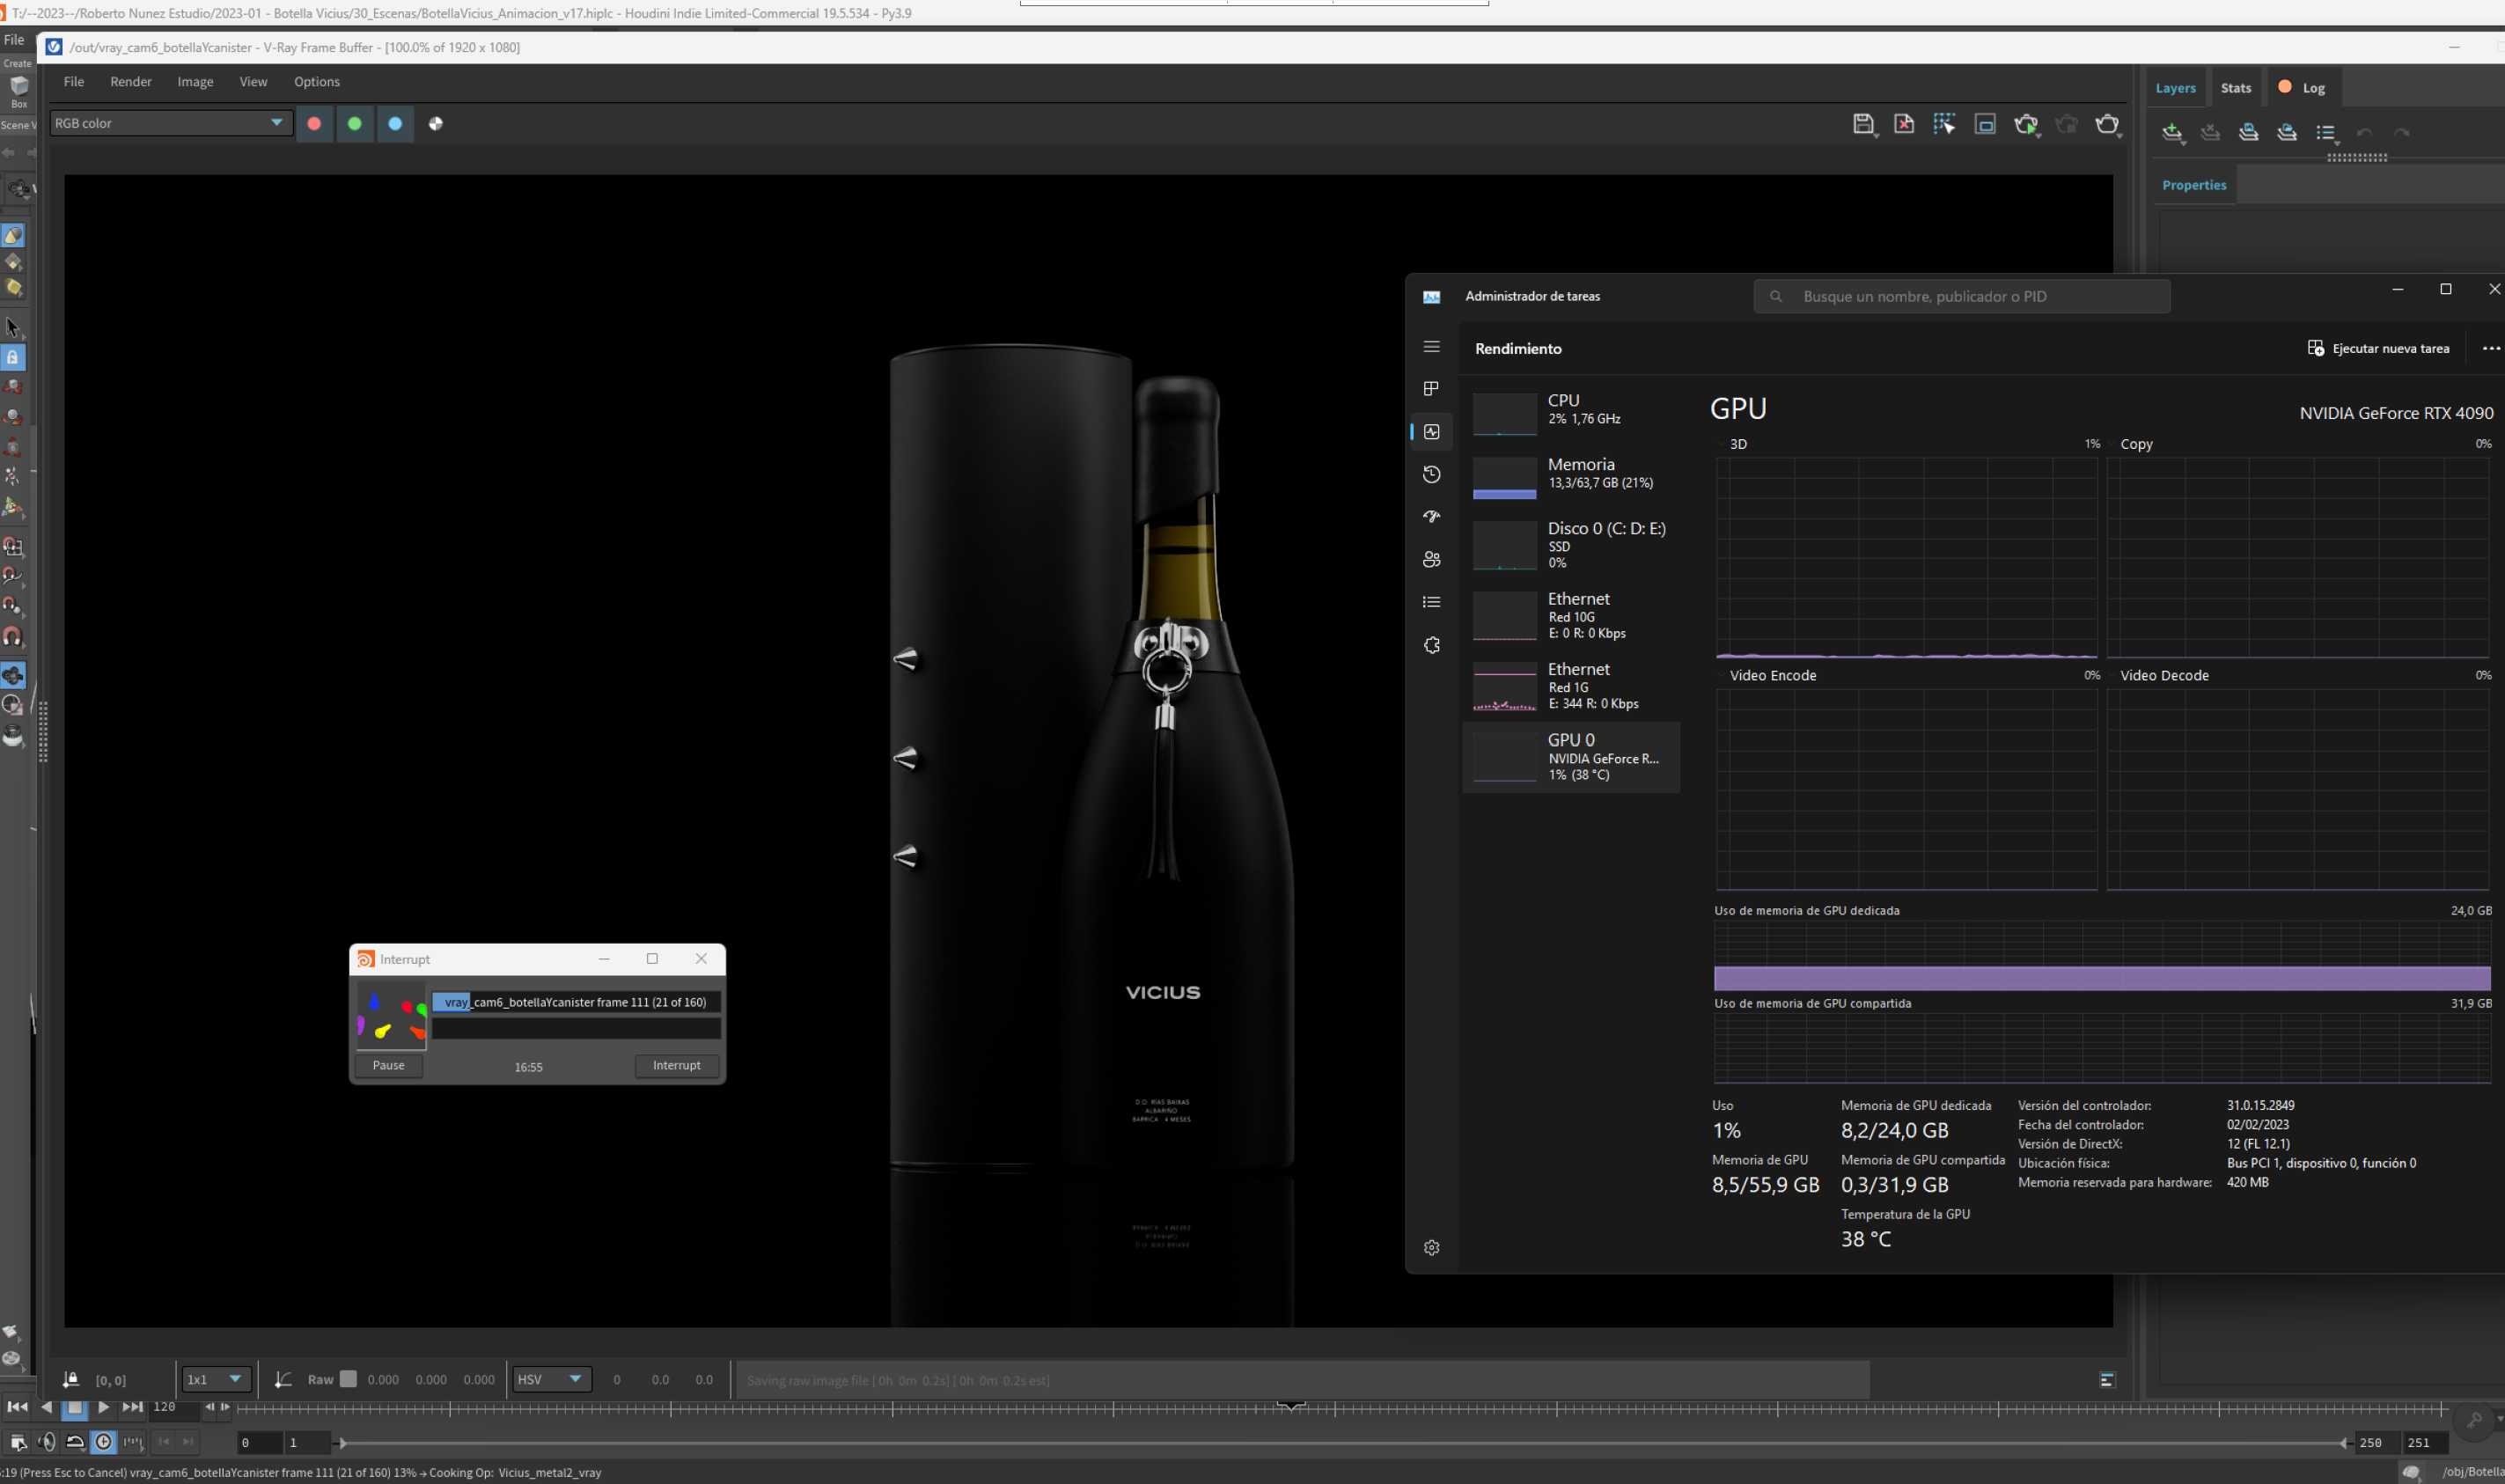
Task: Toggle the alpha/mono channel button
Action: click(436, 123)
